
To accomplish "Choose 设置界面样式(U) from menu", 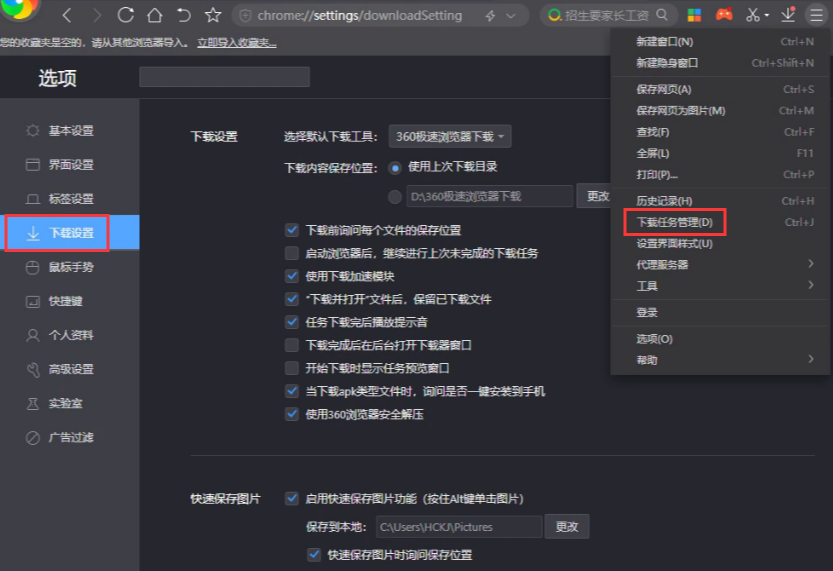I will (x=720, y=243).
